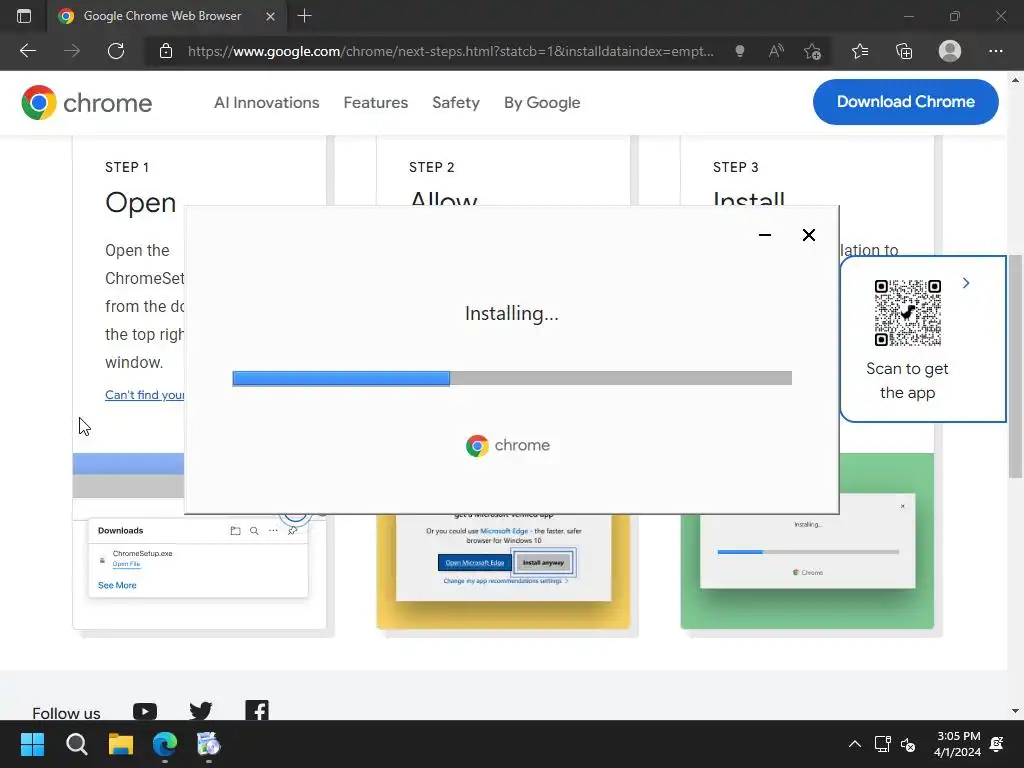Open the Chrome installer taskbar icon

click(x=209, y=744)
